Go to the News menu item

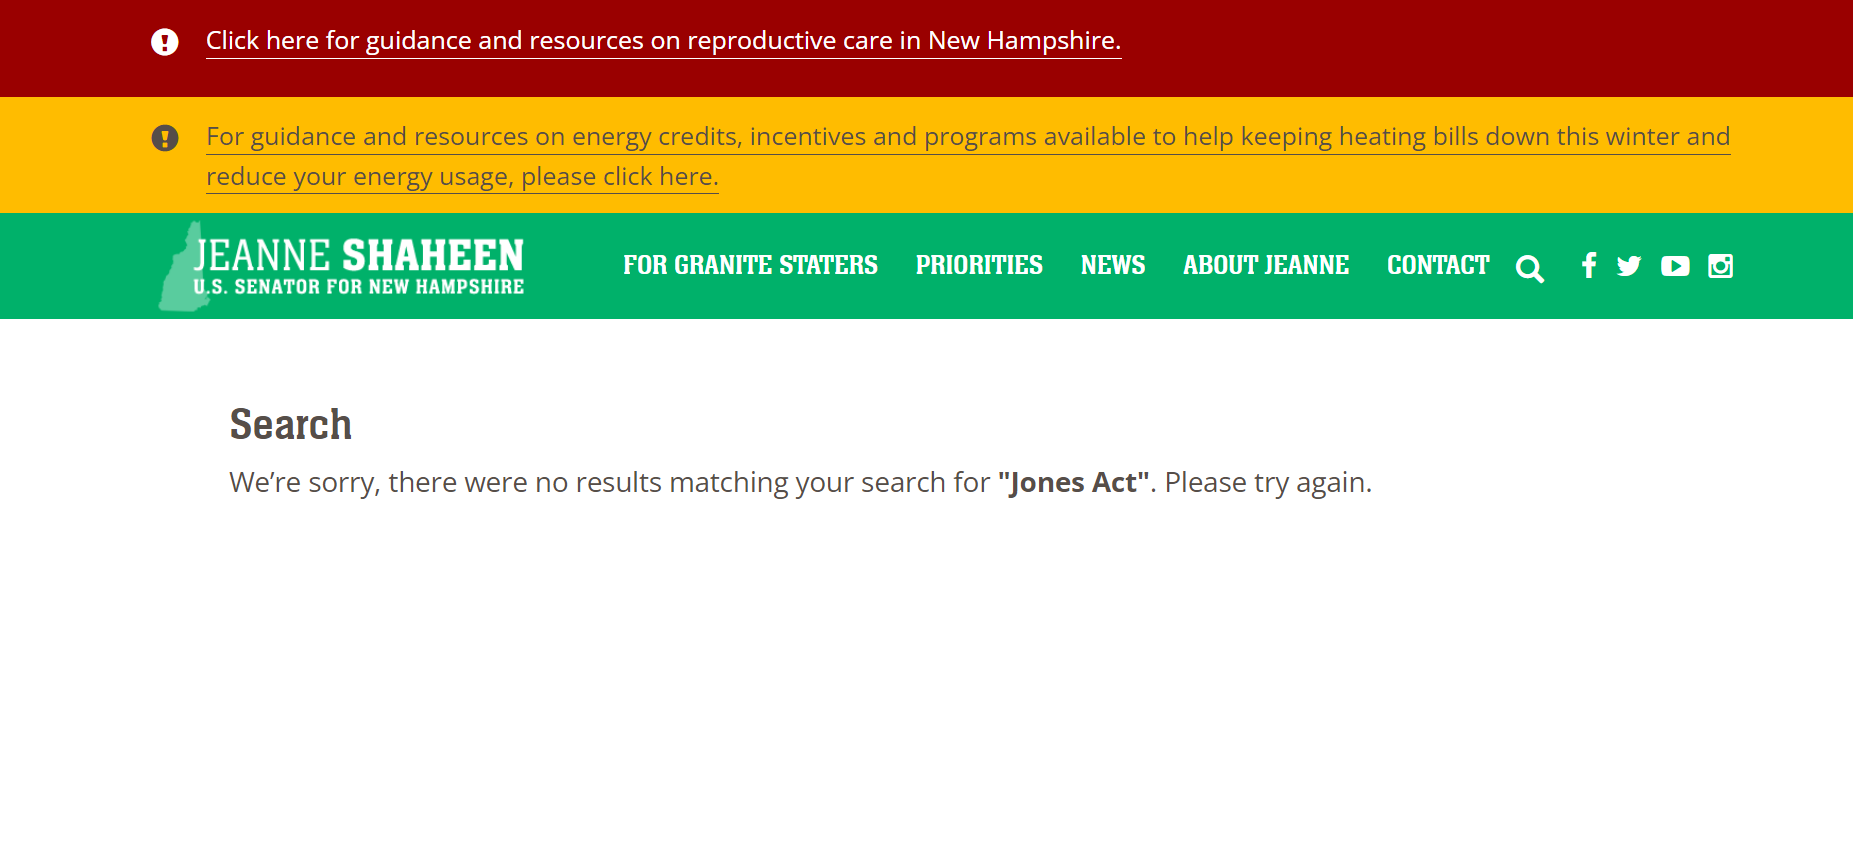pos(1112,266)
